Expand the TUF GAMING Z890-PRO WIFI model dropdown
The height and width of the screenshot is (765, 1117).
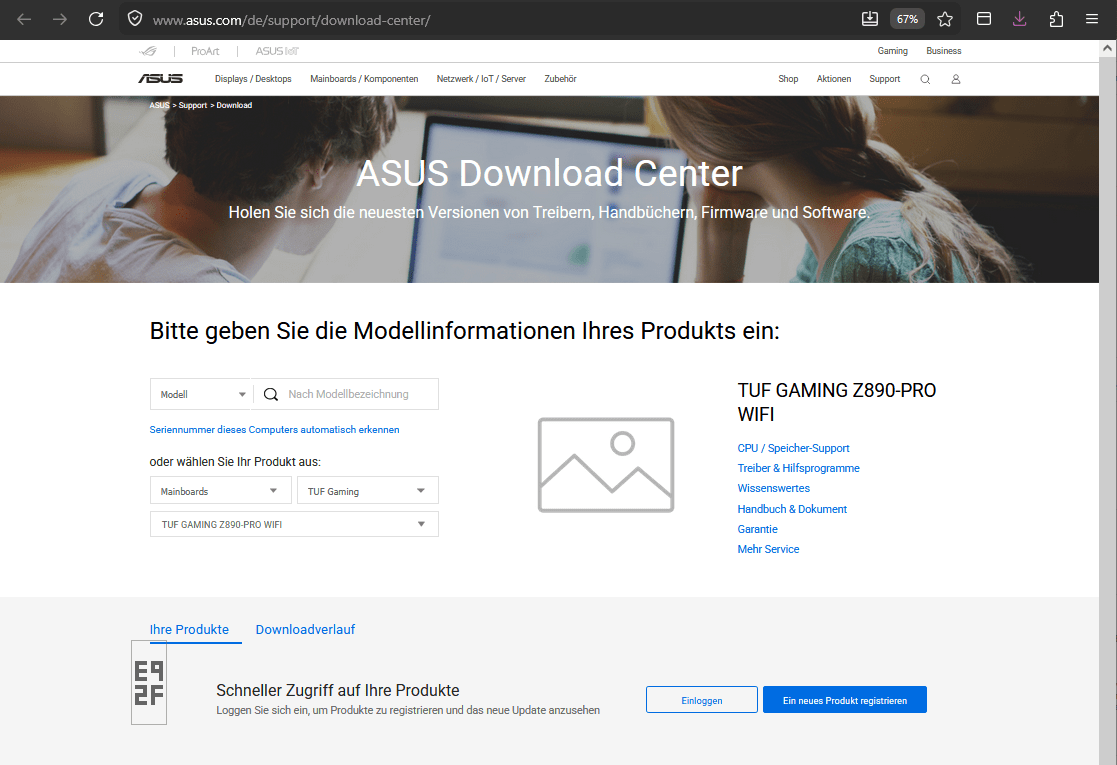[294, 524]
